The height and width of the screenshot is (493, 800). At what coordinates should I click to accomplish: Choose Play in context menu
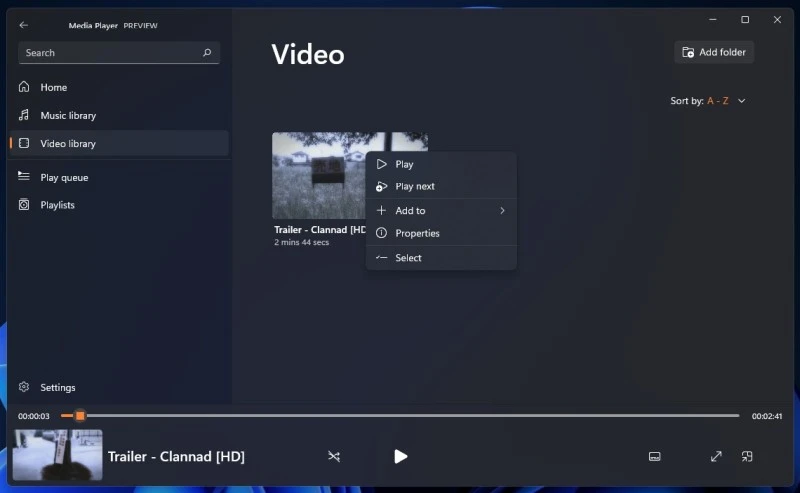tap(441, 164)
